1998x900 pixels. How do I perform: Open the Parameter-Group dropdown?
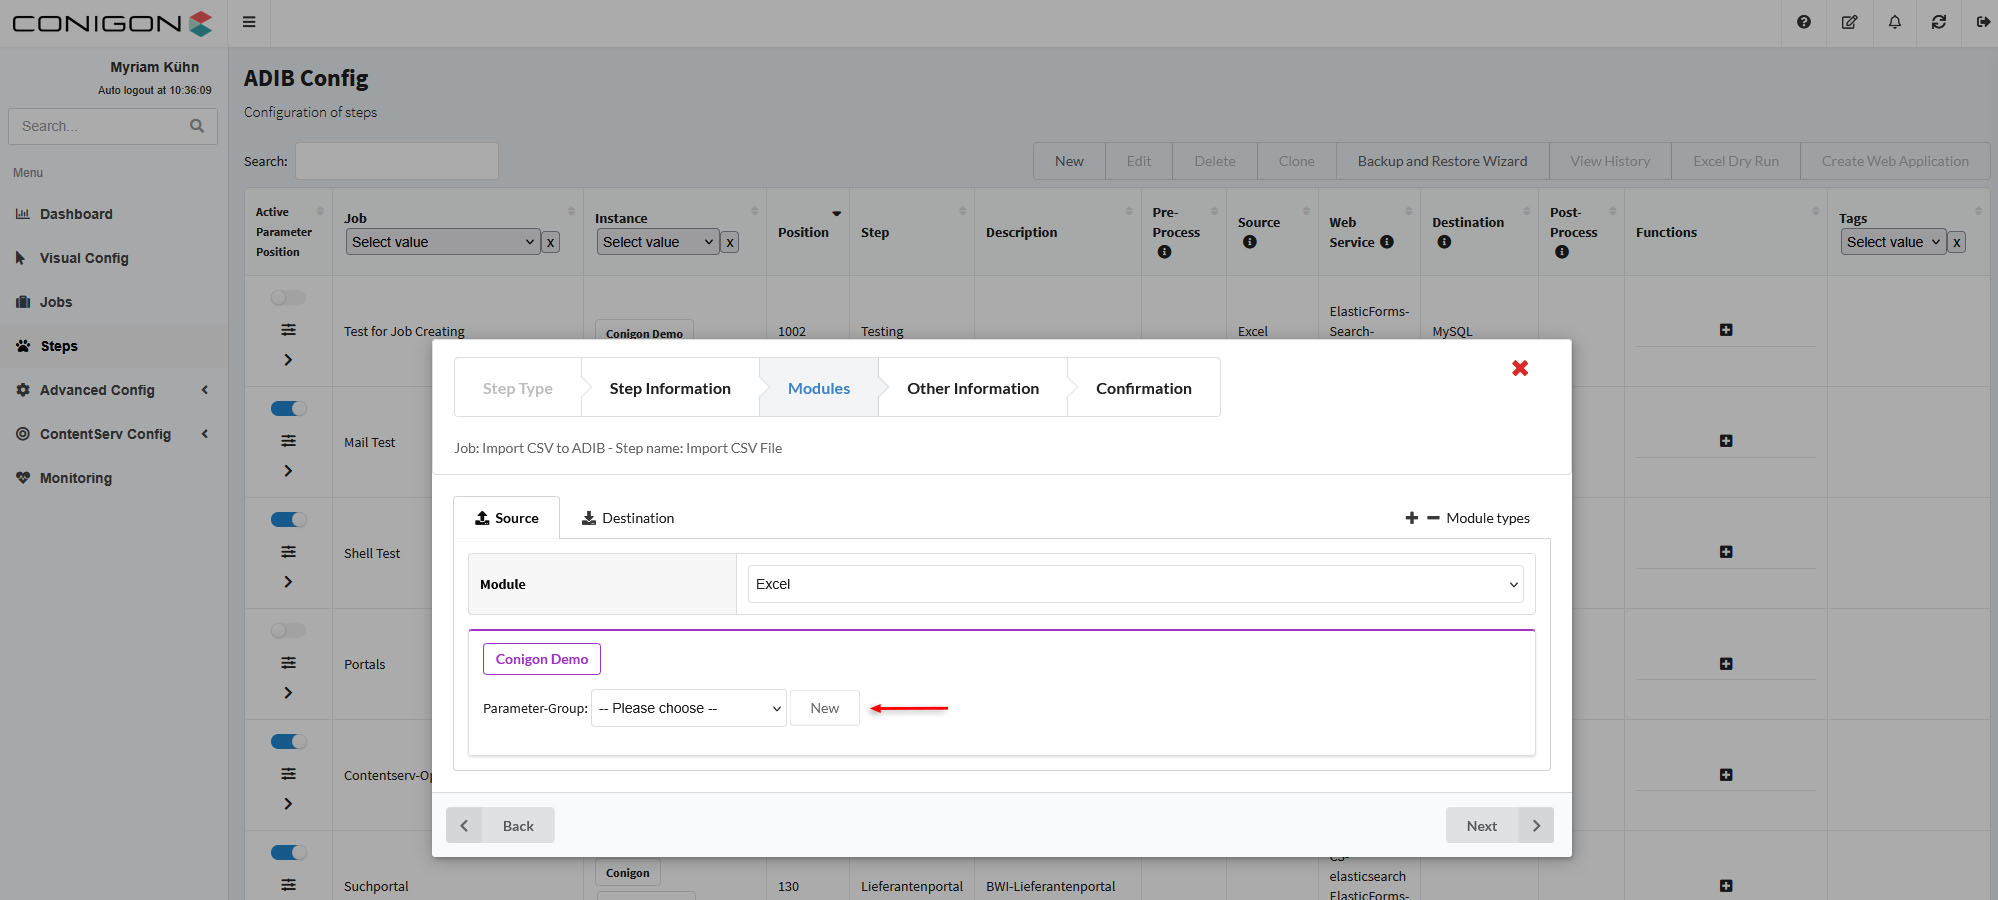(688, 708)
